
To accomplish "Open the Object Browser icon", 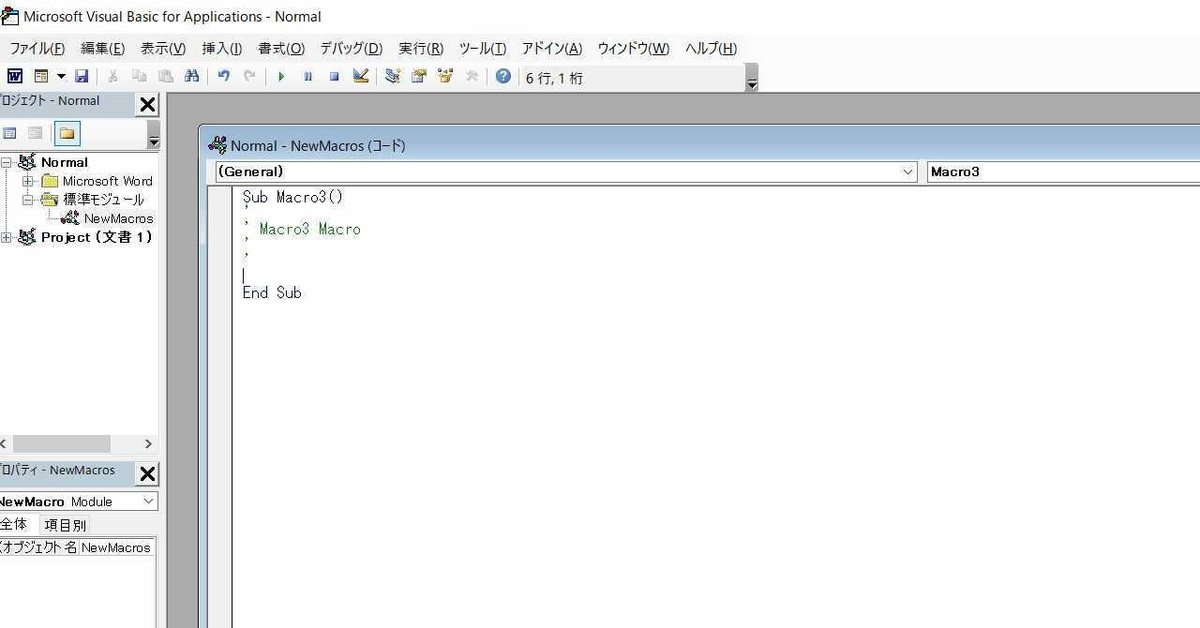I will [445, 76].
